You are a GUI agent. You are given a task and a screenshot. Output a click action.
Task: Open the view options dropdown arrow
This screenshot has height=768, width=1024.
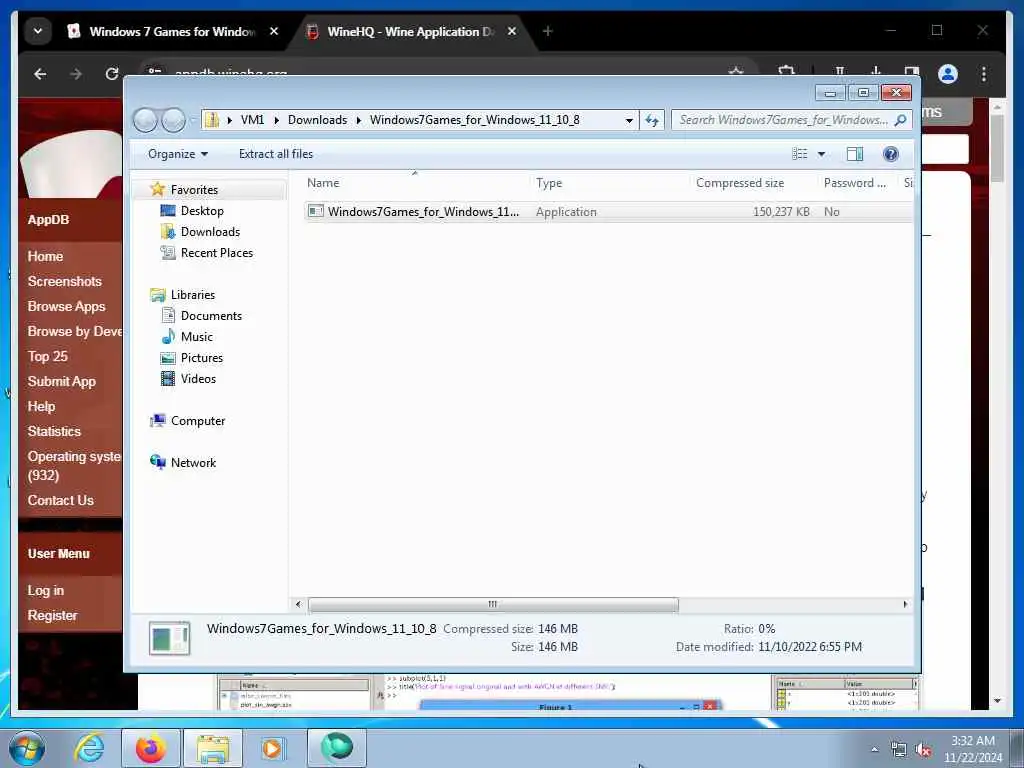(822, 154)
